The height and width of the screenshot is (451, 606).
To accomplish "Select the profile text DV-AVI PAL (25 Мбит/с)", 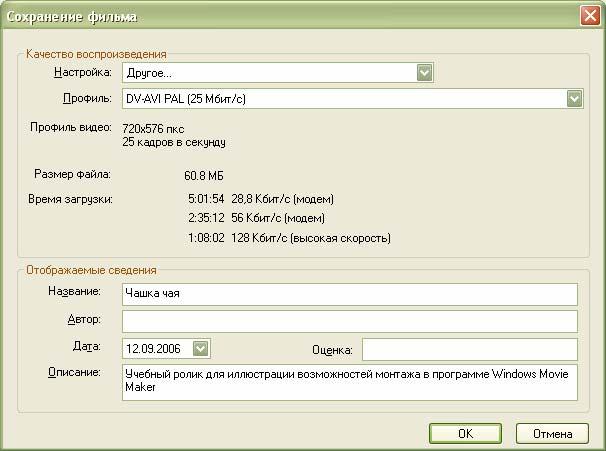I will tap(186, 99).
